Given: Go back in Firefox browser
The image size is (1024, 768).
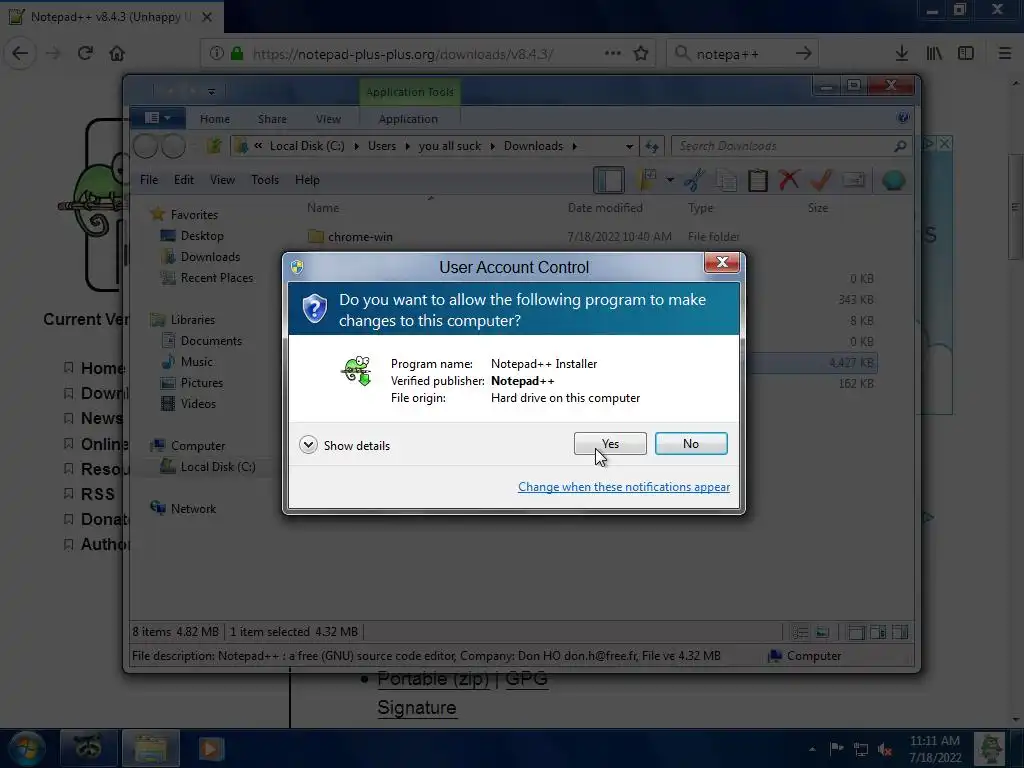Looking at the screenshot, I should (x=20, y=54).
